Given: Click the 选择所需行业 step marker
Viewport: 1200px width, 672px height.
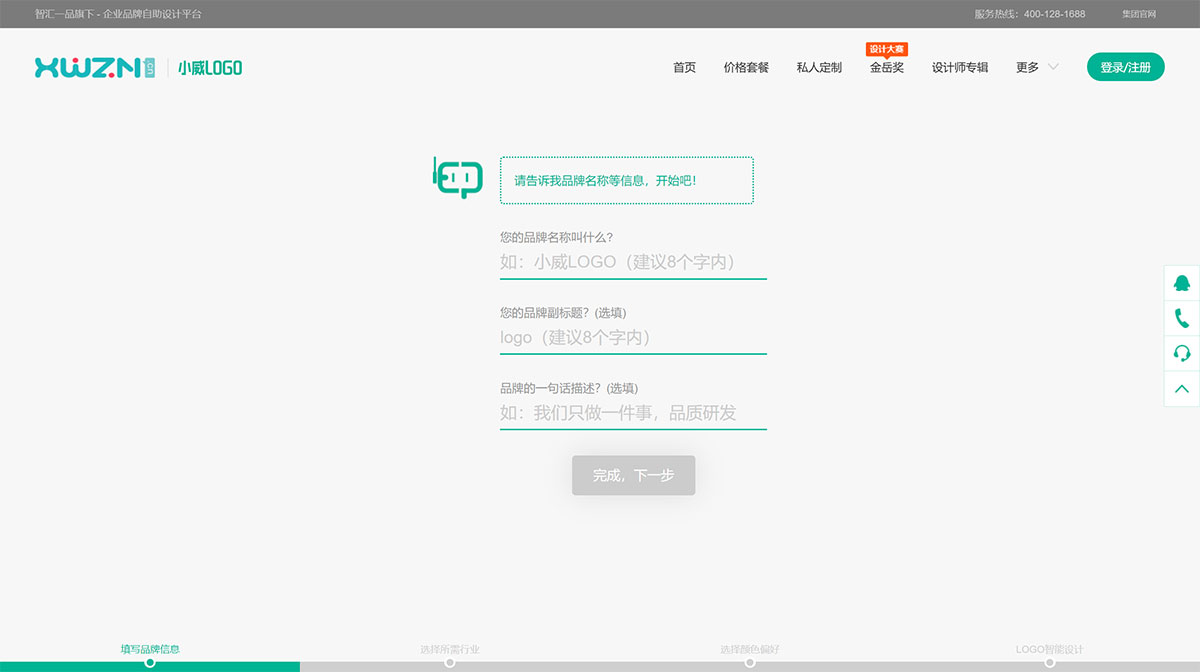Looking at the screenshot, I should [x=450, y=648].
